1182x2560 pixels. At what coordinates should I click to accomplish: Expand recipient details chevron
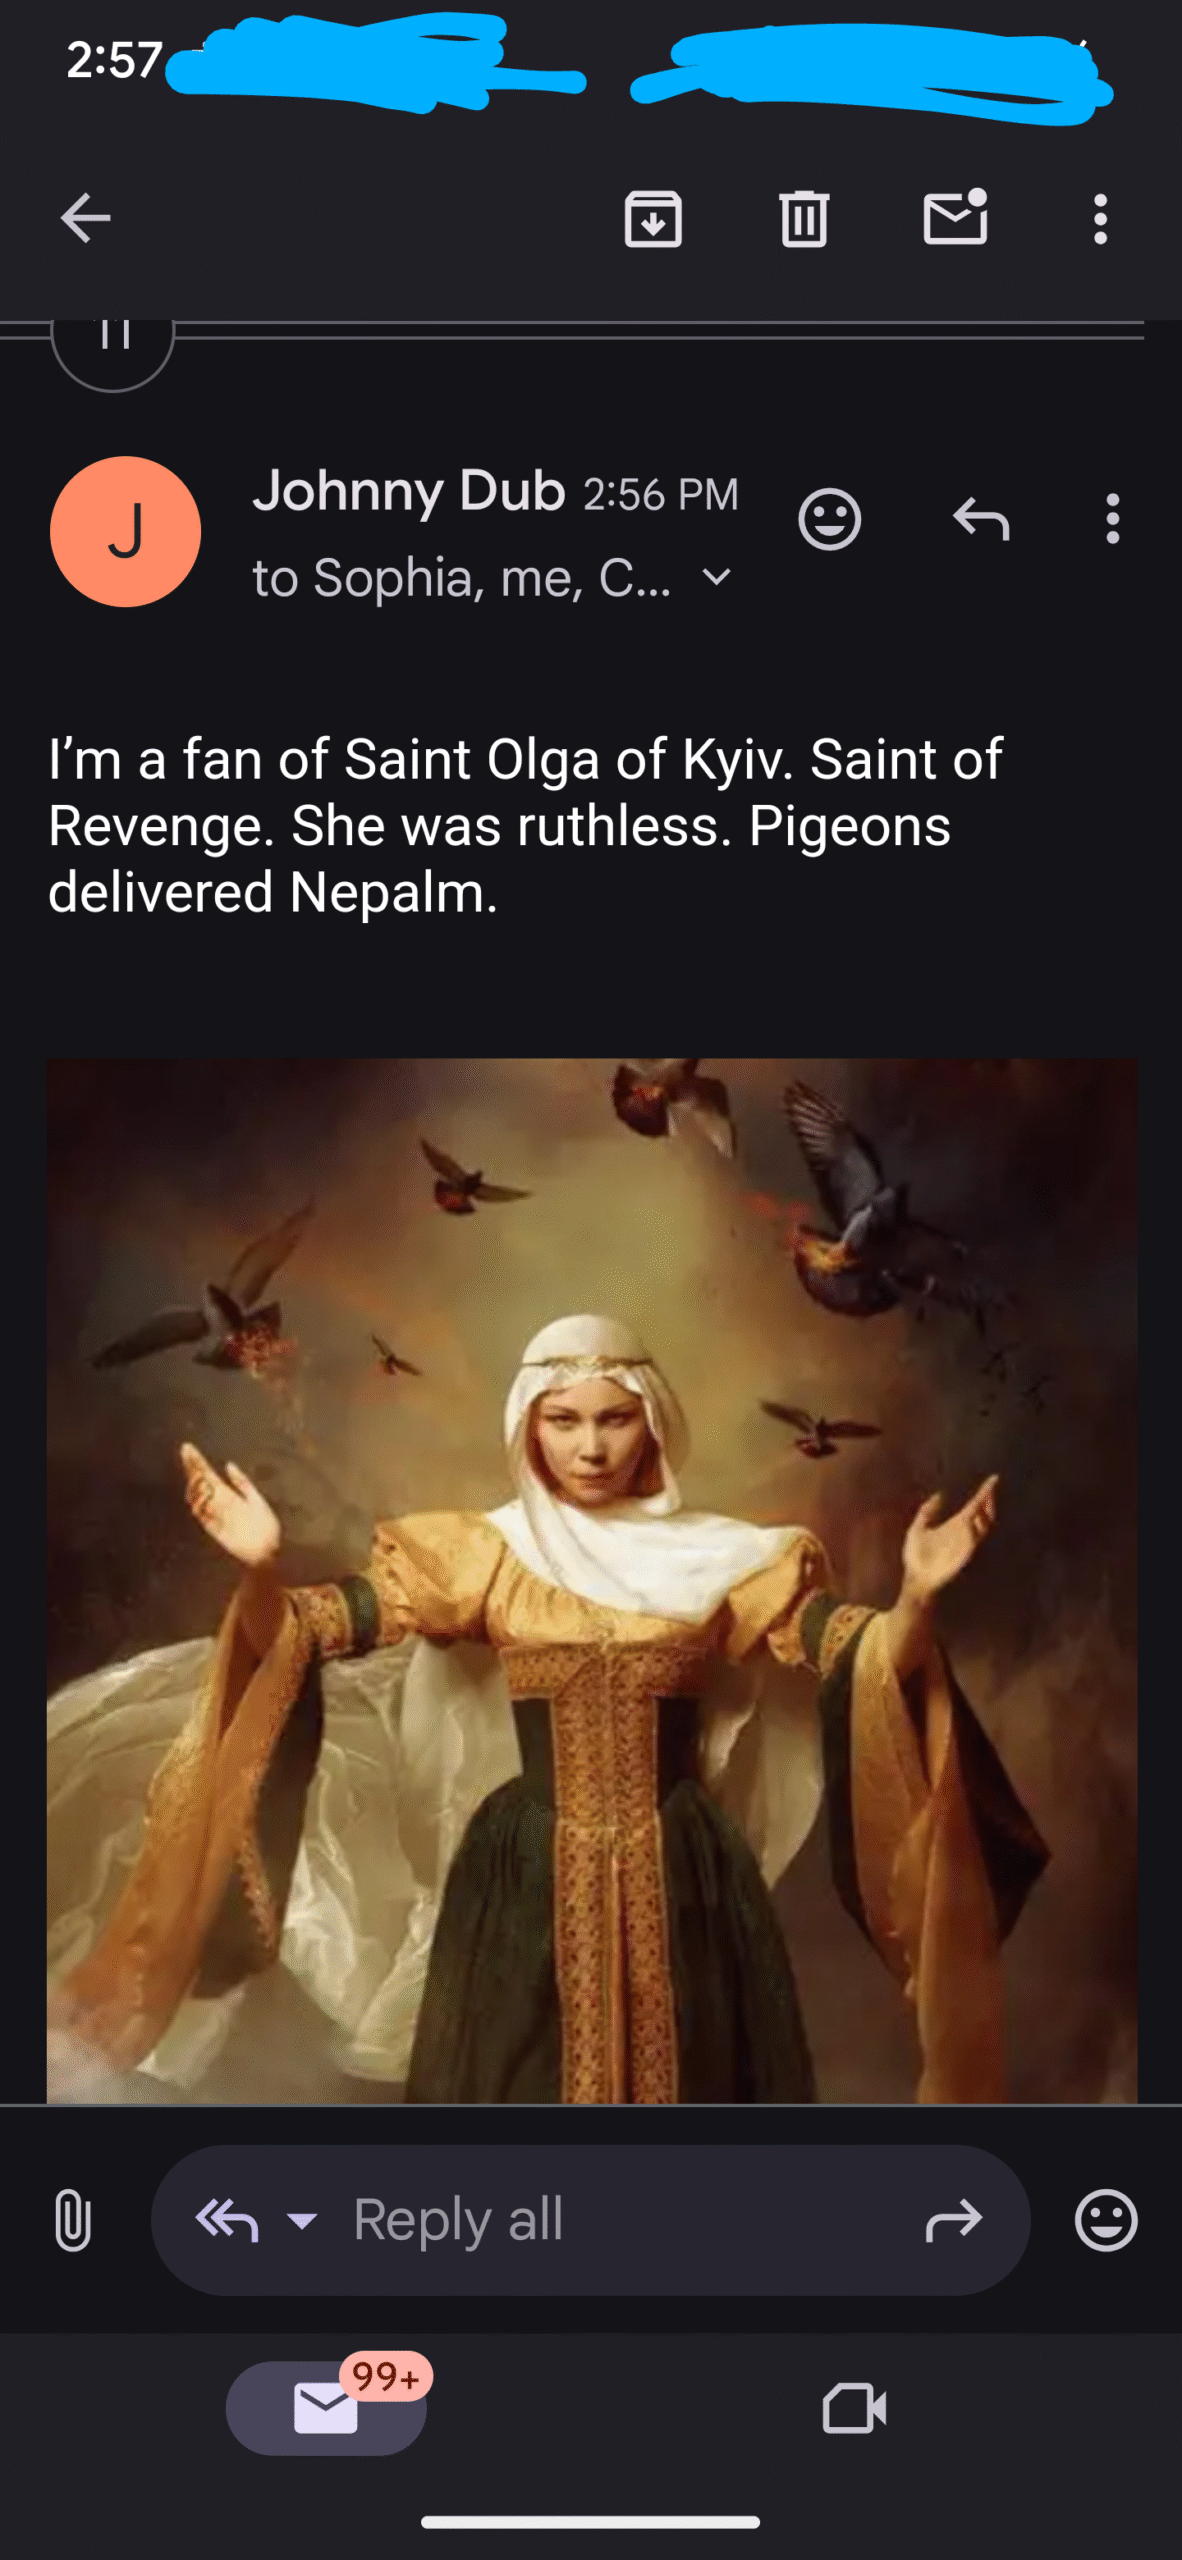(x=717, y=577)
